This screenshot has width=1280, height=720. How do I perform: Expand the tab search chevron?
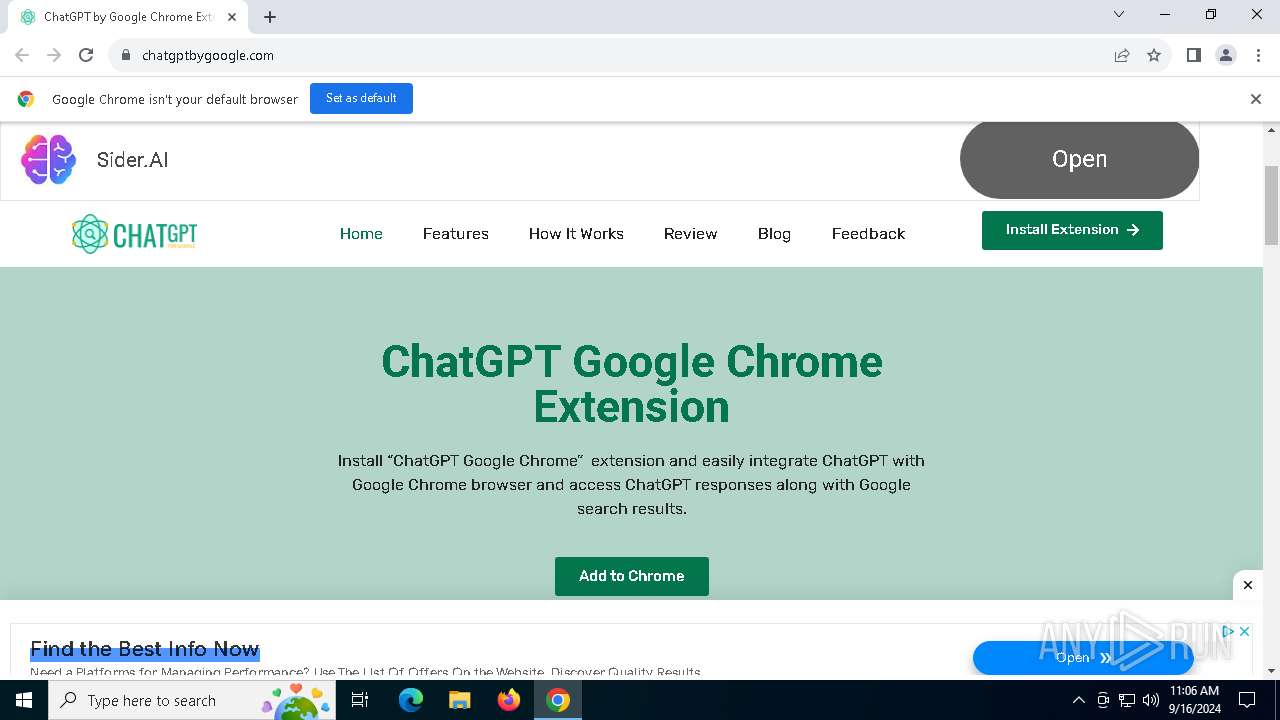1119,14
